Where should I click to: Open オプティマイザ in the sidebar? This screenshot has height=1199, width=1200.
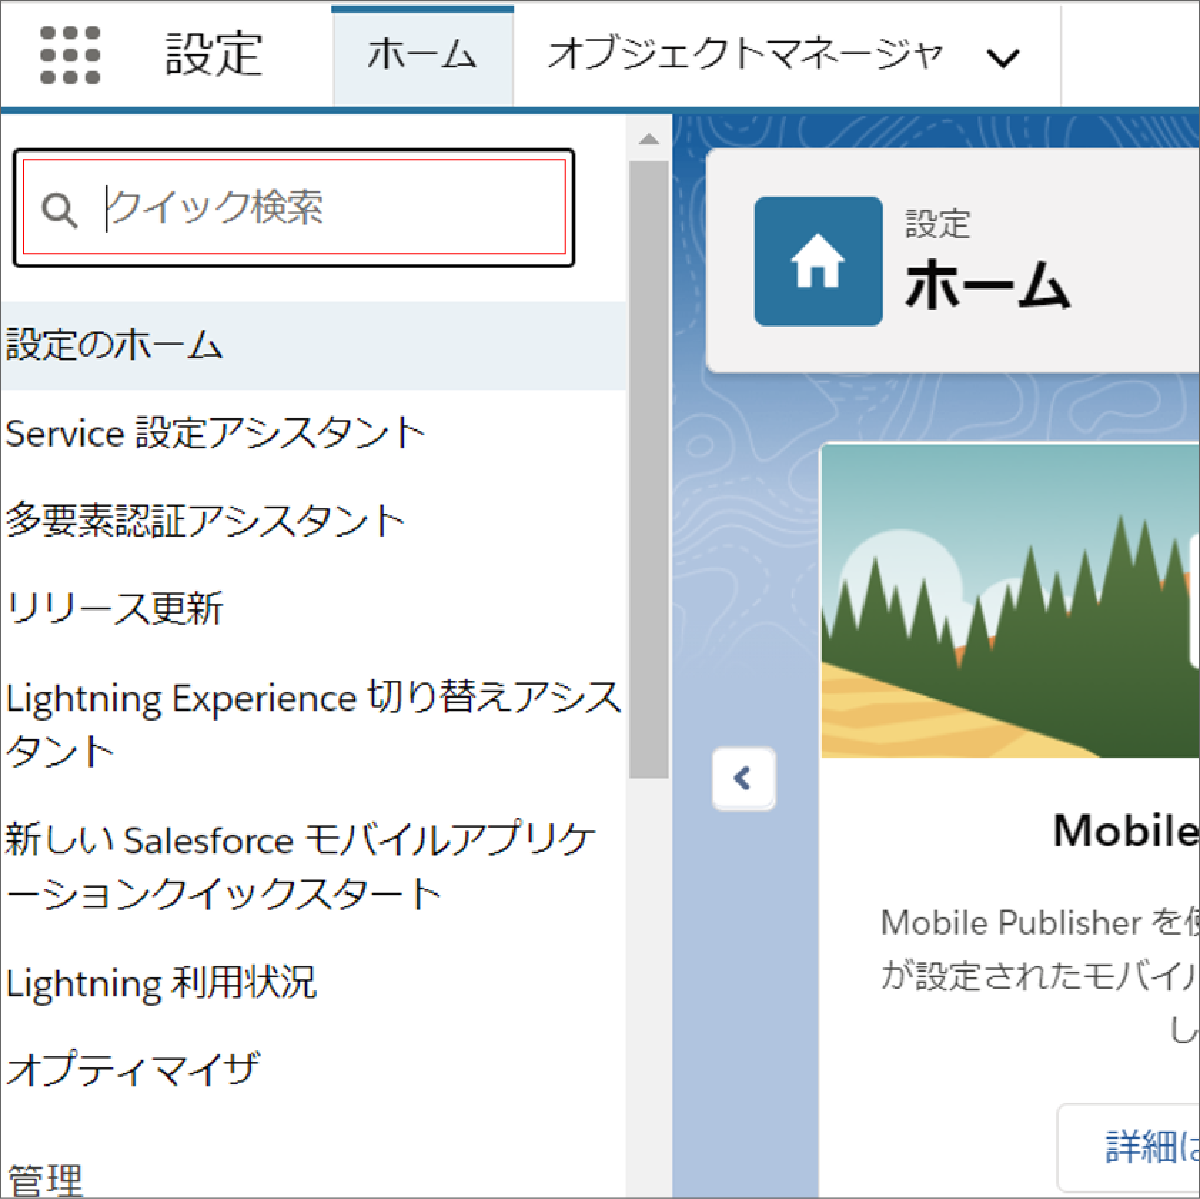[133, 1069]
